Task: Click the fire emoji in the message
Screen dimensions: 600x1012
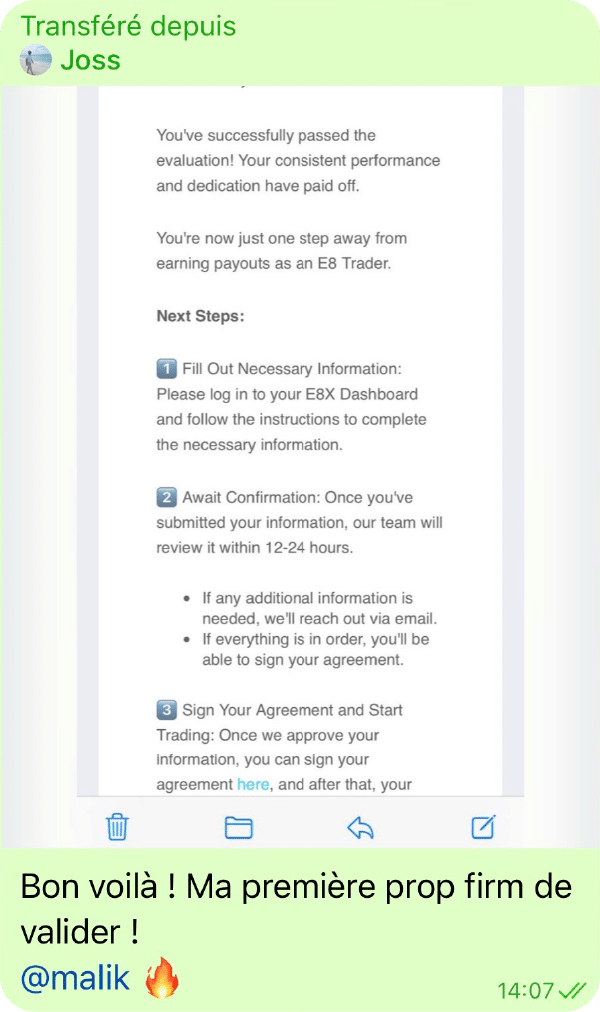Action: pos(161,978)
